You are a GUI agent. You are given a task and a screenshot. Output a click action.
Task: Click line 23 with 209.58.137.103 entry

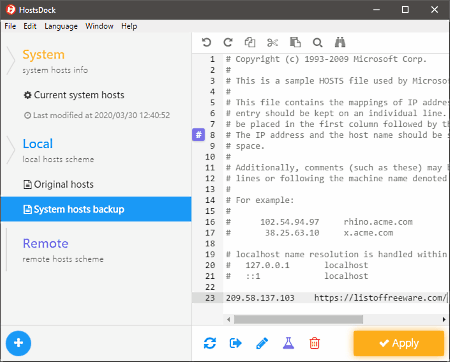(336, 298)
